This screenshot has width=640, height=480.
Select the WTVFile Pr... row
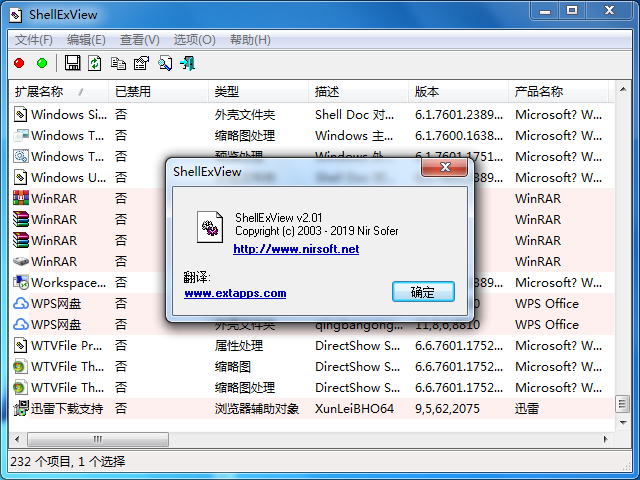point(311,346)
